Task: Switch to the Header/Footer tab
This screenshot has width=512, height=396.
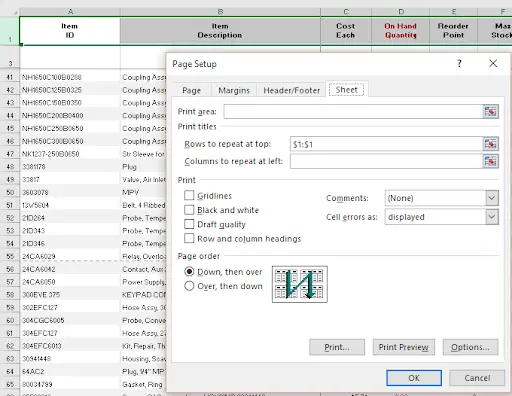Action: [292, 90]
